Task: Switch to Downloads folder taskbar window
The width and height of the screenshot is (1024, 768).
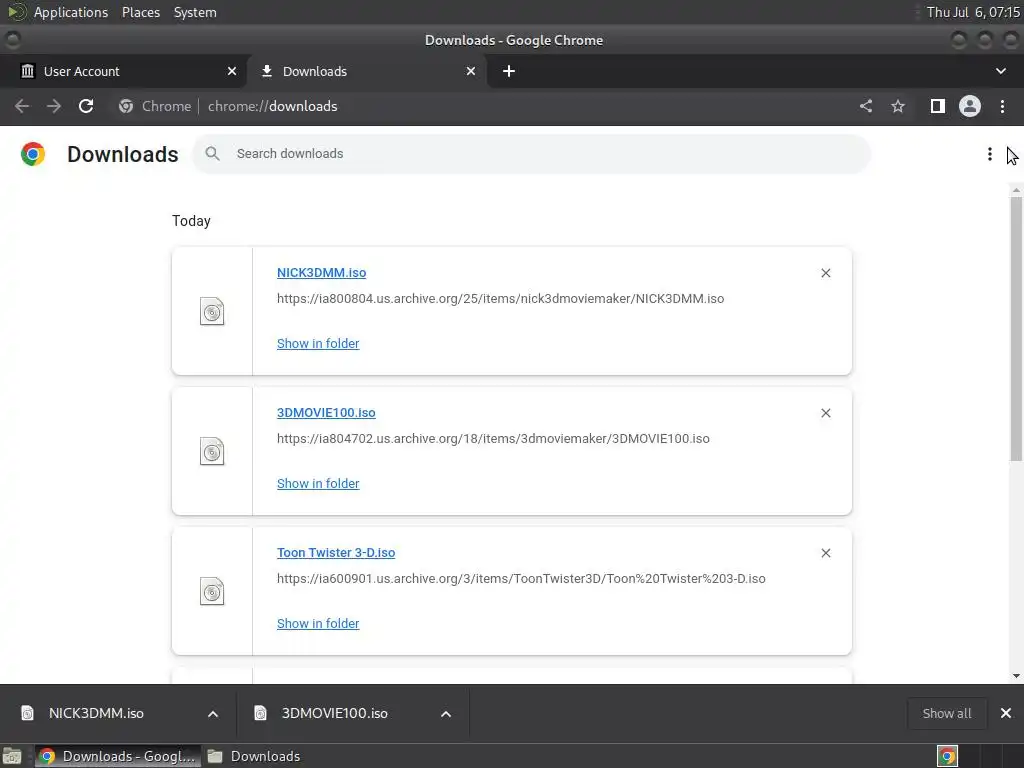Action: pyautogui.click(x=254, y=756)
